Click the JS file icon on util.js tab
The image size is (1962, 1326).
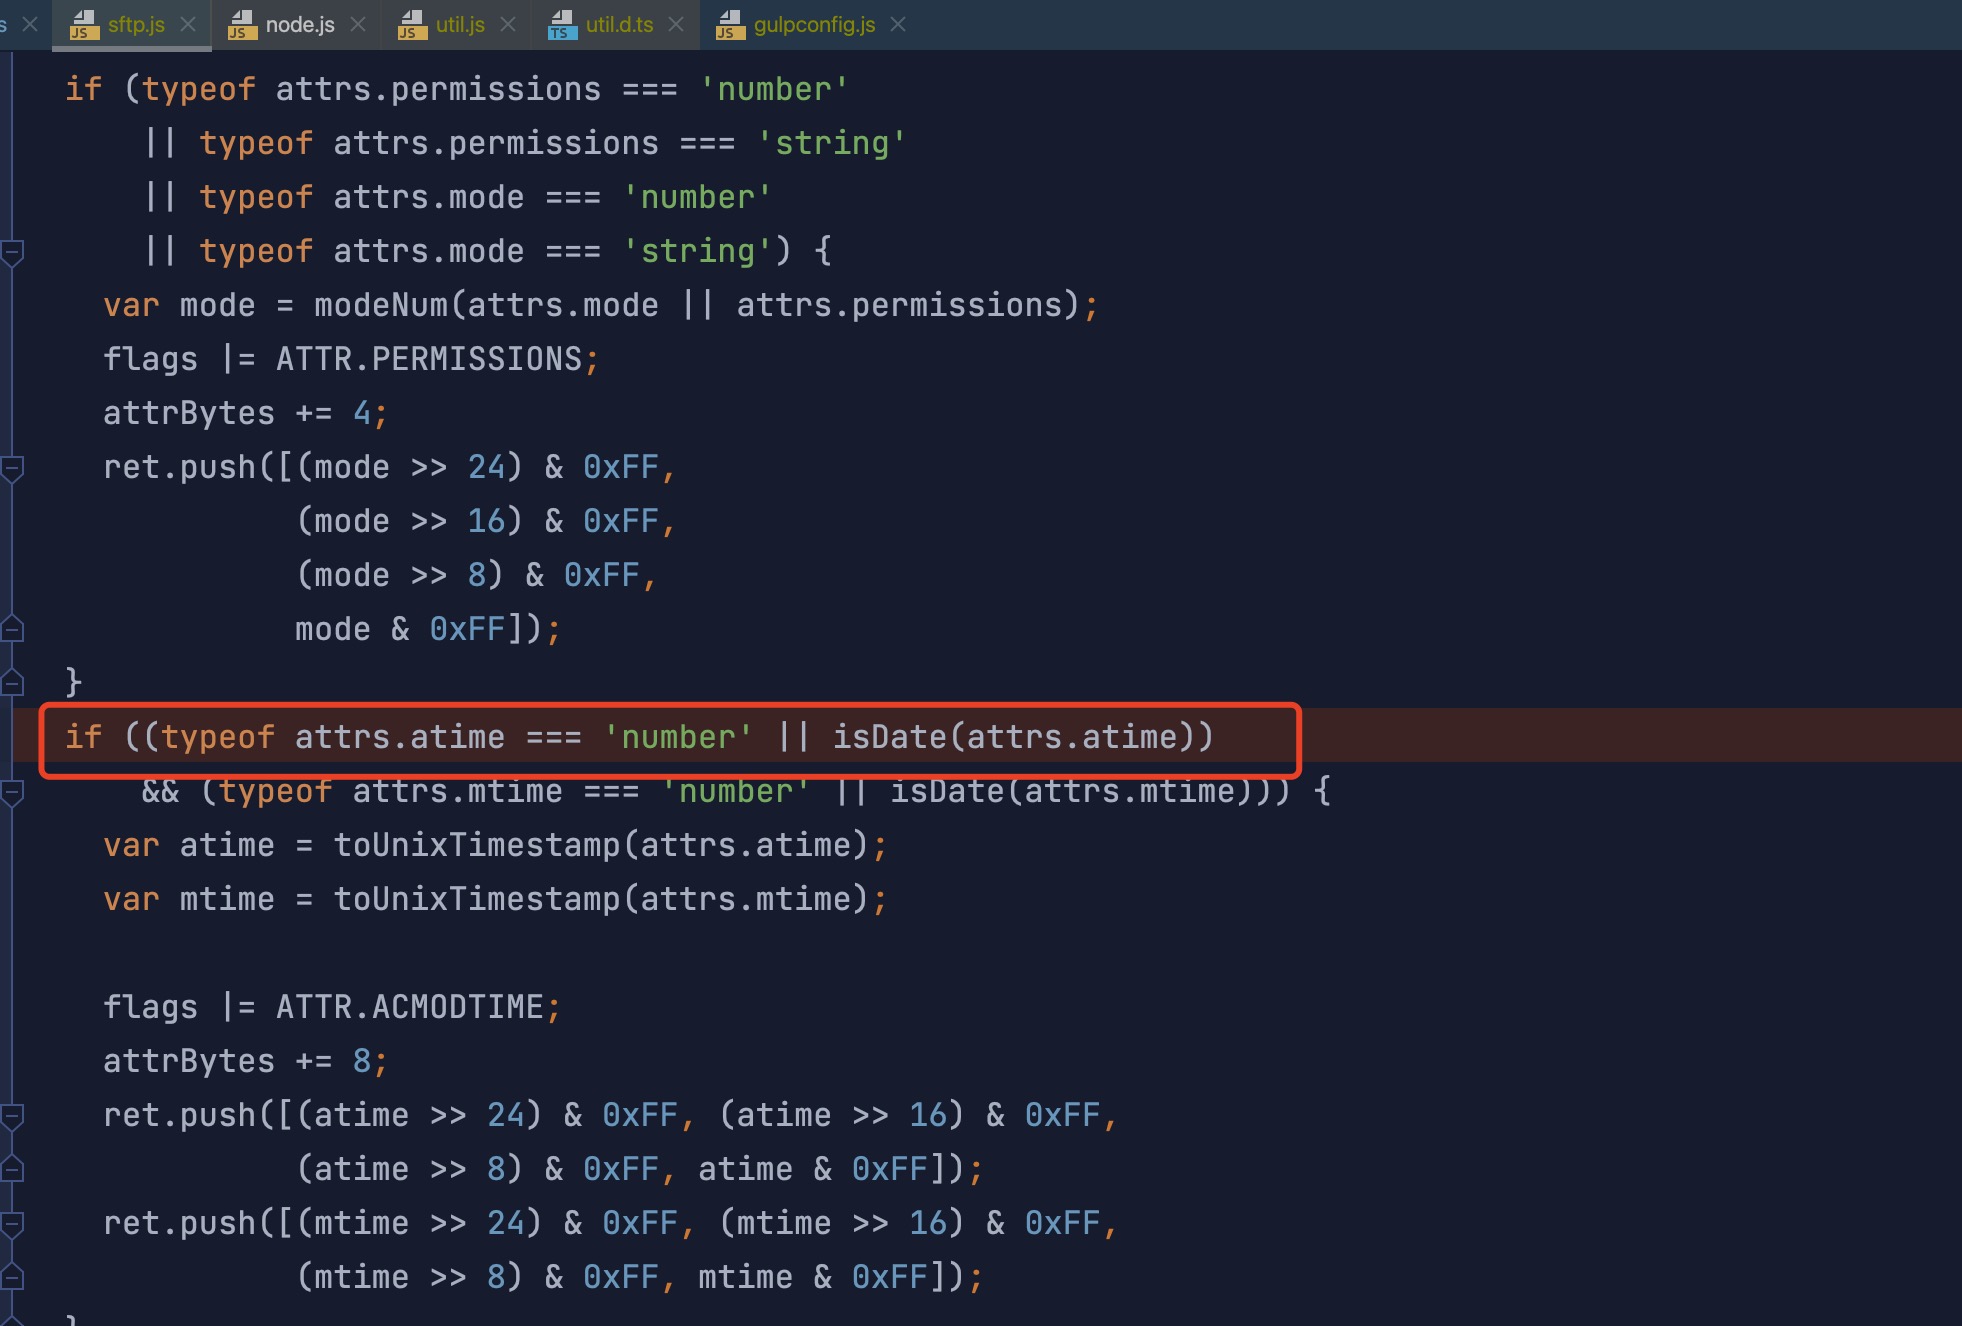point(412,25)
